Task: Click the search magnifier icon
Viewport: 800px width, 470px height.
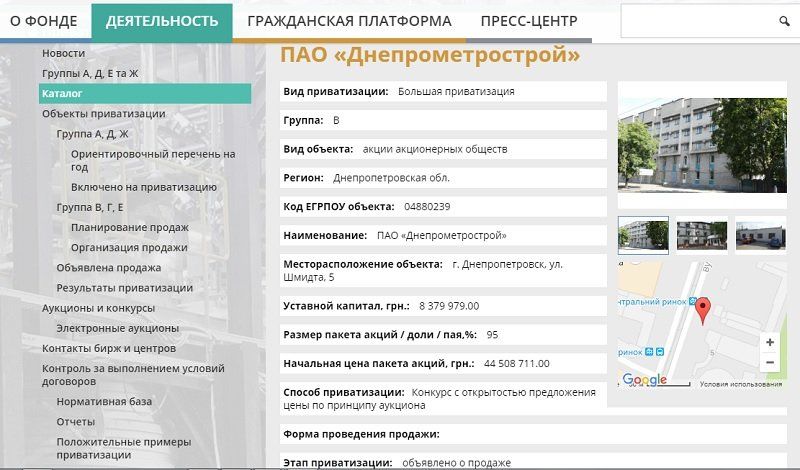Action: pos(784,21)
